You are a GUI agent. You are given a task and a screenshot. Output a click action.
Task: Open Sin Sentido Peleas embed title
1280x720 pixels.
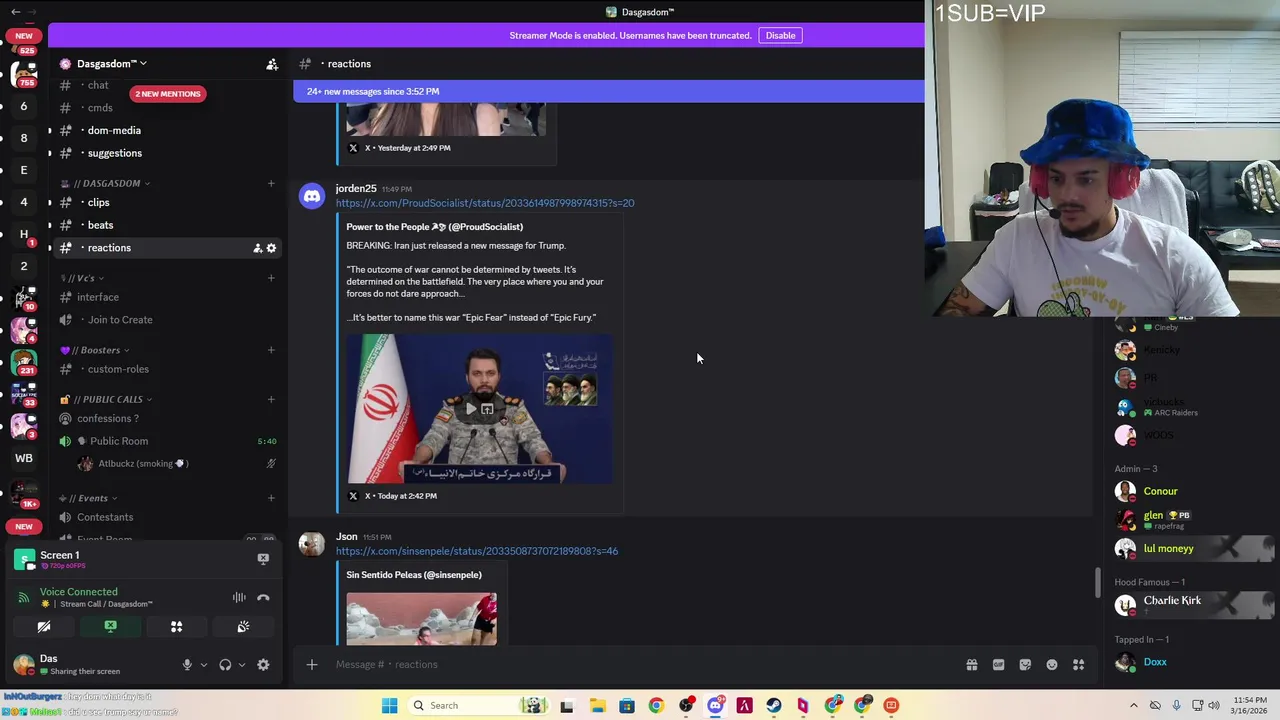414,575
